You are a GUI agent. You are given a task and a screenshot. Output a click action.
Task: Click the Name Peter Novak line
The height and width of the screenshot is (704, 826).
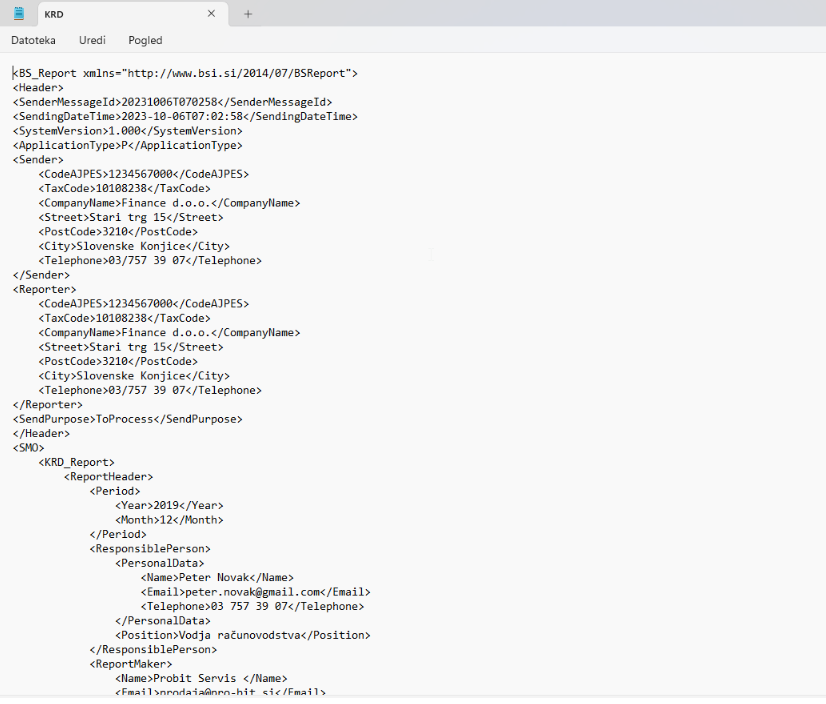point(218,578)
